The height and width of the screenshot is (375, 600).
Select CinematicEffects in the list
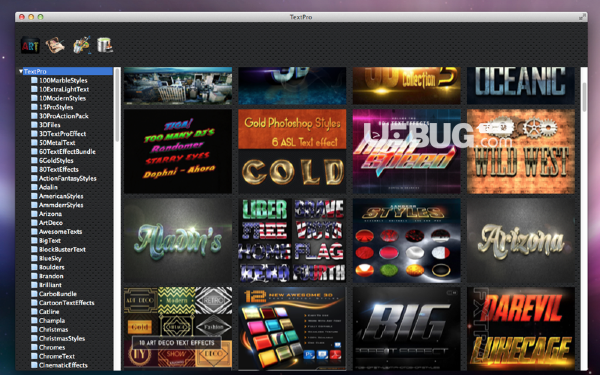[63, 365]
